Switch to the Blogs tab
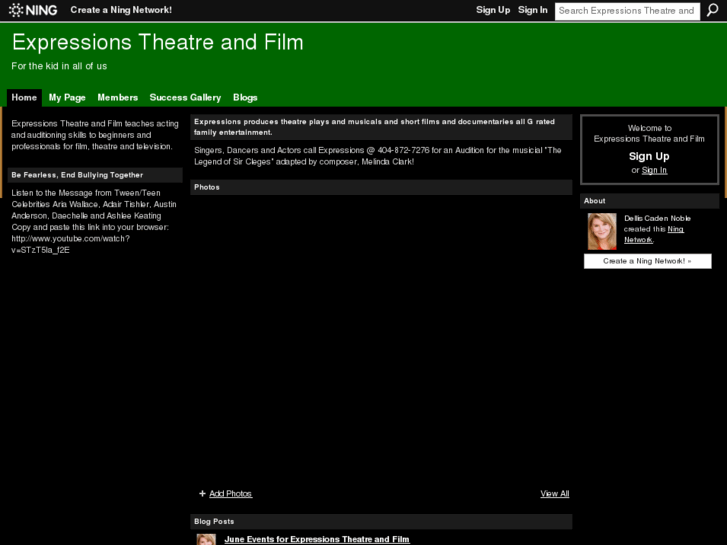Viewport: 727px width, 545px height. pyautogui.click(x=245, y=97)
